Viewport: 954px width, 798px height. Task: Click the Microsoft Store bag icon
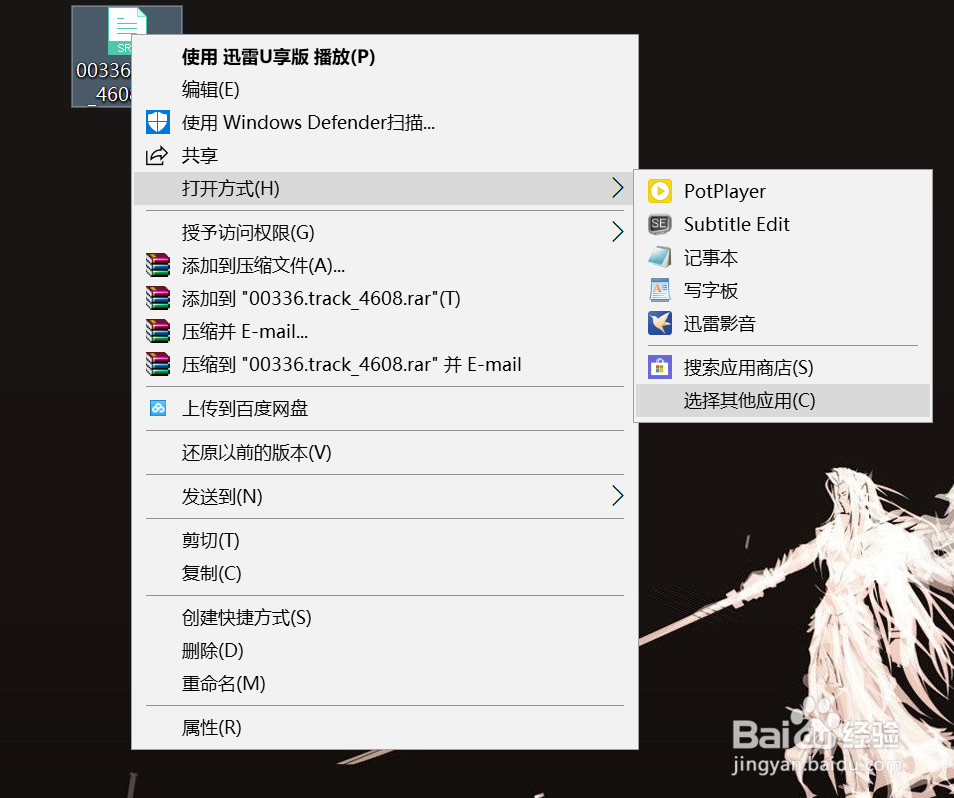click(x=660, y=367)
